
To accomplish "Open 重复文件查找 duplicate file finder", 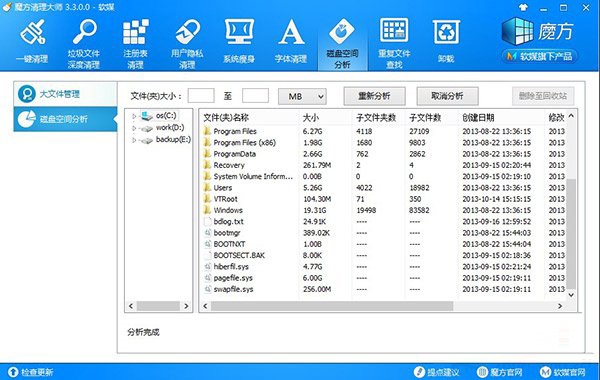I will pyautogui.click(x=394, y=44).
